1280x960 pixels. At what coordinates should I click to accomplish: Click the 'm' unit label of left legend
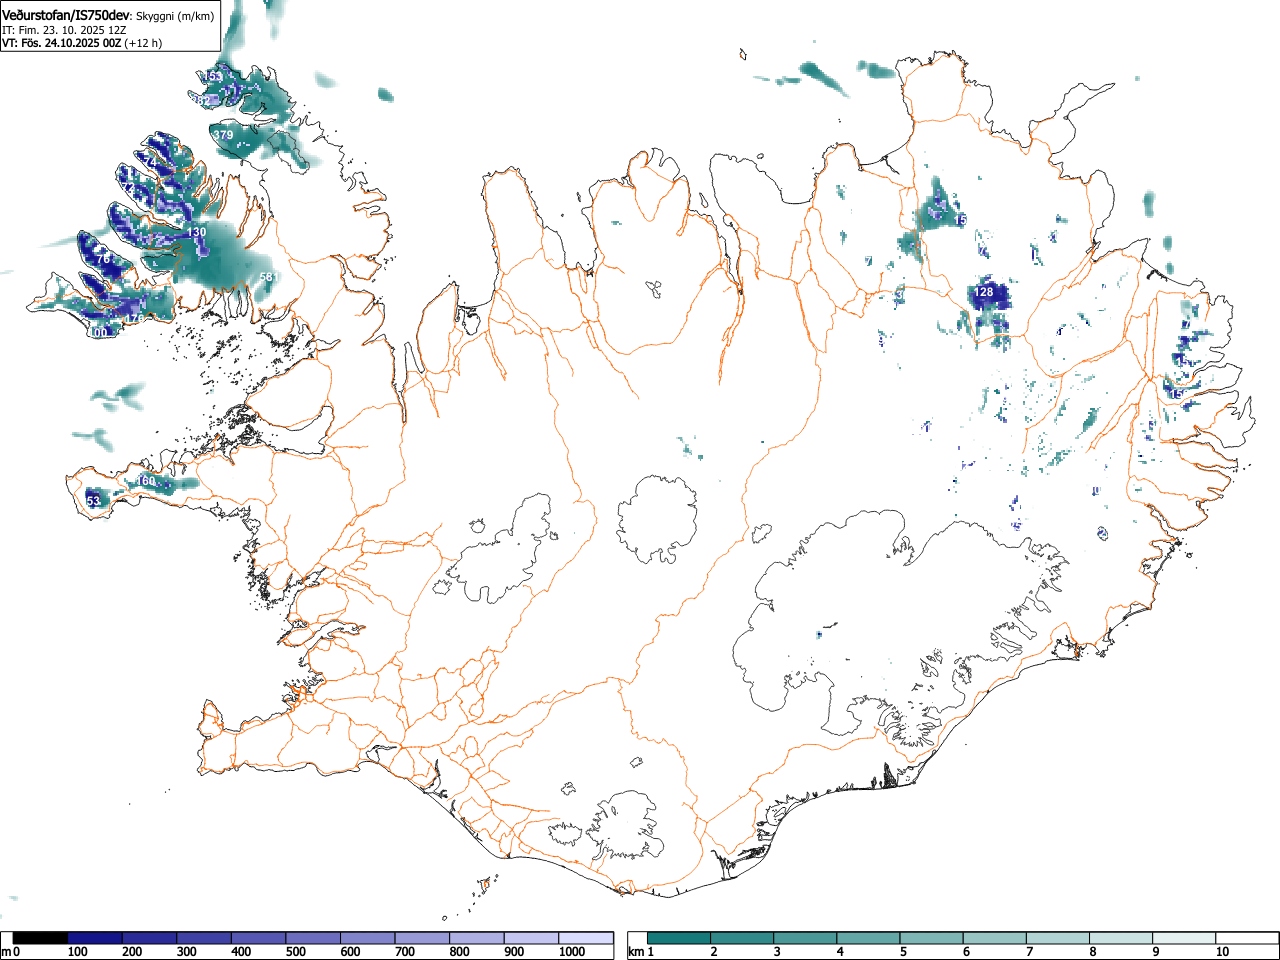(7, 952)
